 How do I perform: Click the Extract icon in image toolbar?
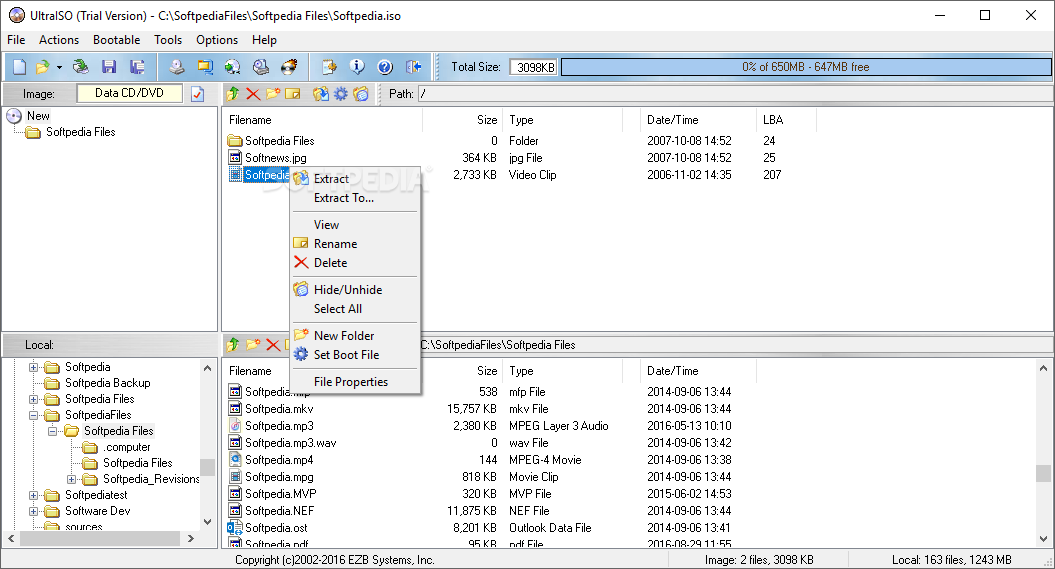click(x=321, y=93)
